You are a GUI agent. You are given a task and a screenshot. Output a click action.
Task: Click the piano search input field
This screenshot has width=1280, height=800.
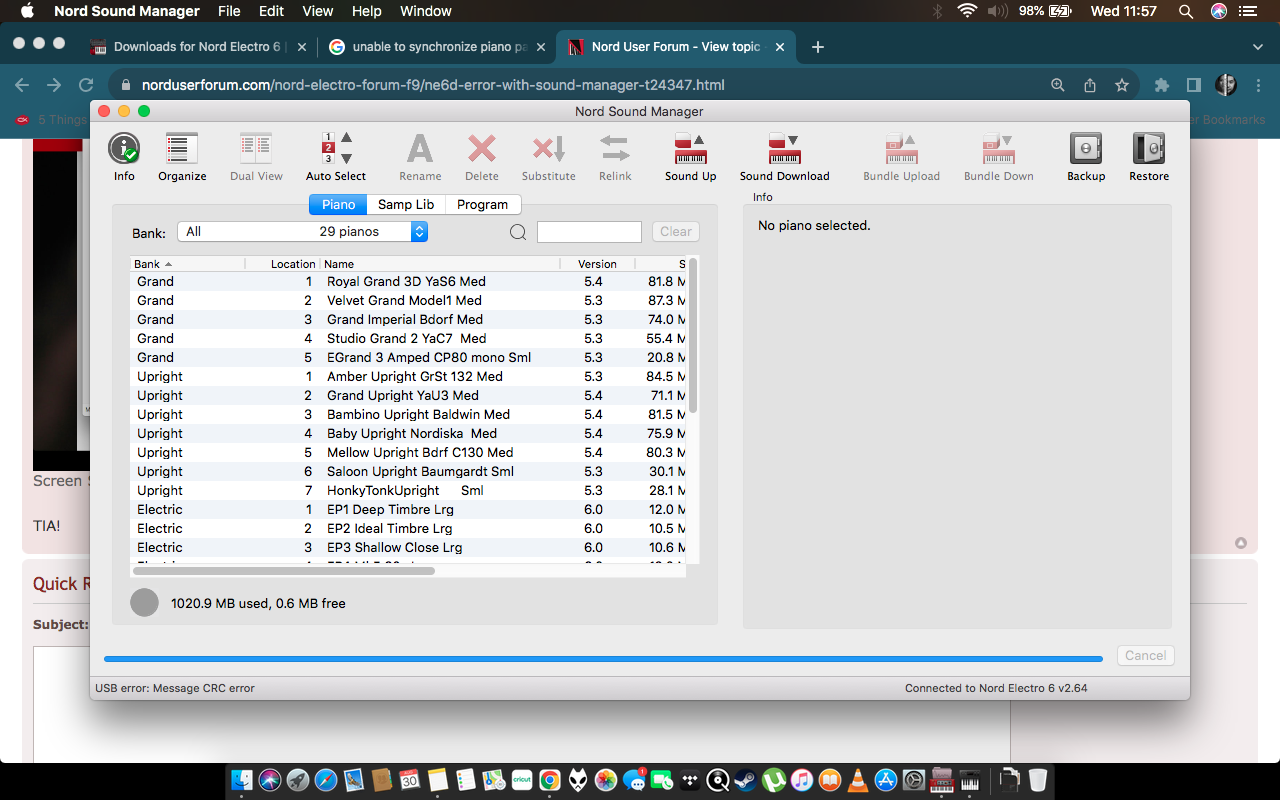coord(589,232)
